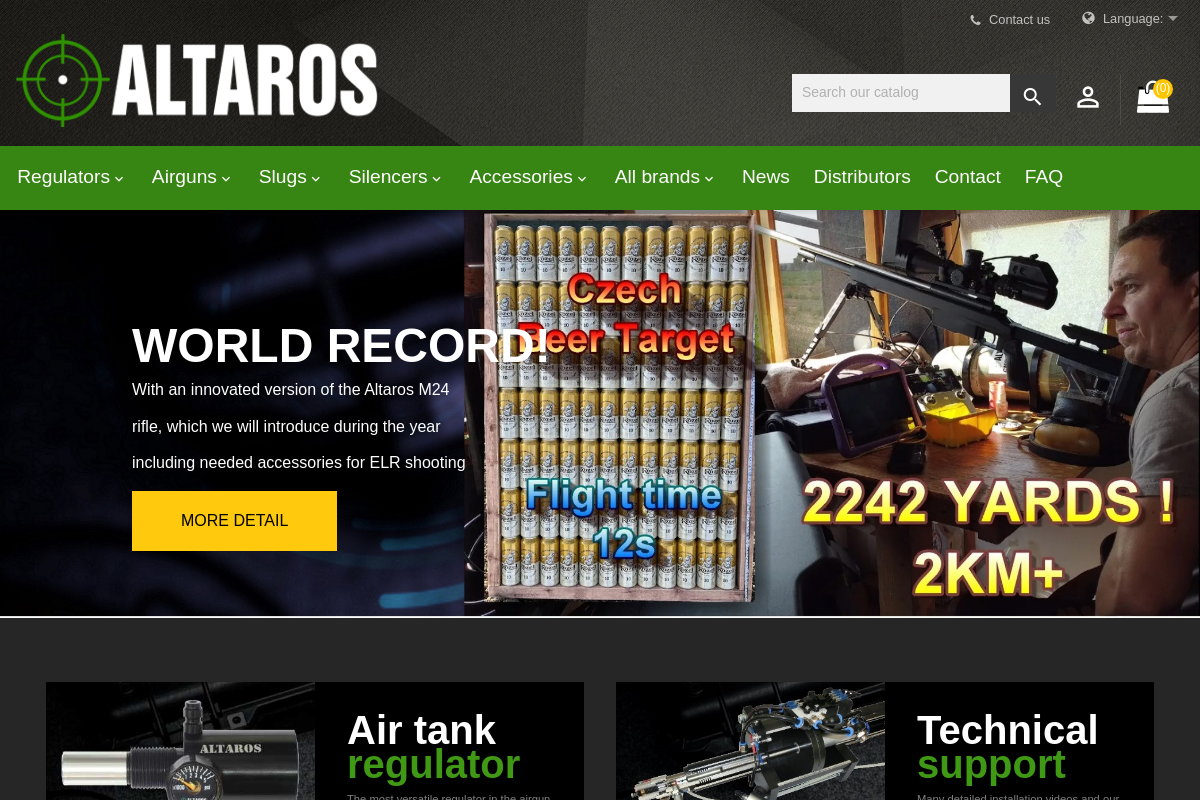Image resolution: width=1200 pixels, height=800 pixels.
Task: Click the technical support rifle image
Action: tap(750, 741)
